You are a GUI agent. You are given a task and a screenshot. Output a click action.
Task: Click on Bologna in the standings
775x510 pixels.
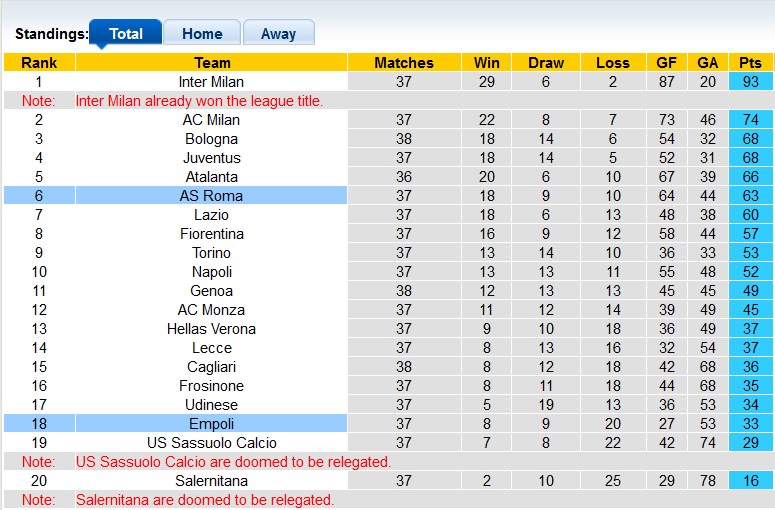(211, 139)
